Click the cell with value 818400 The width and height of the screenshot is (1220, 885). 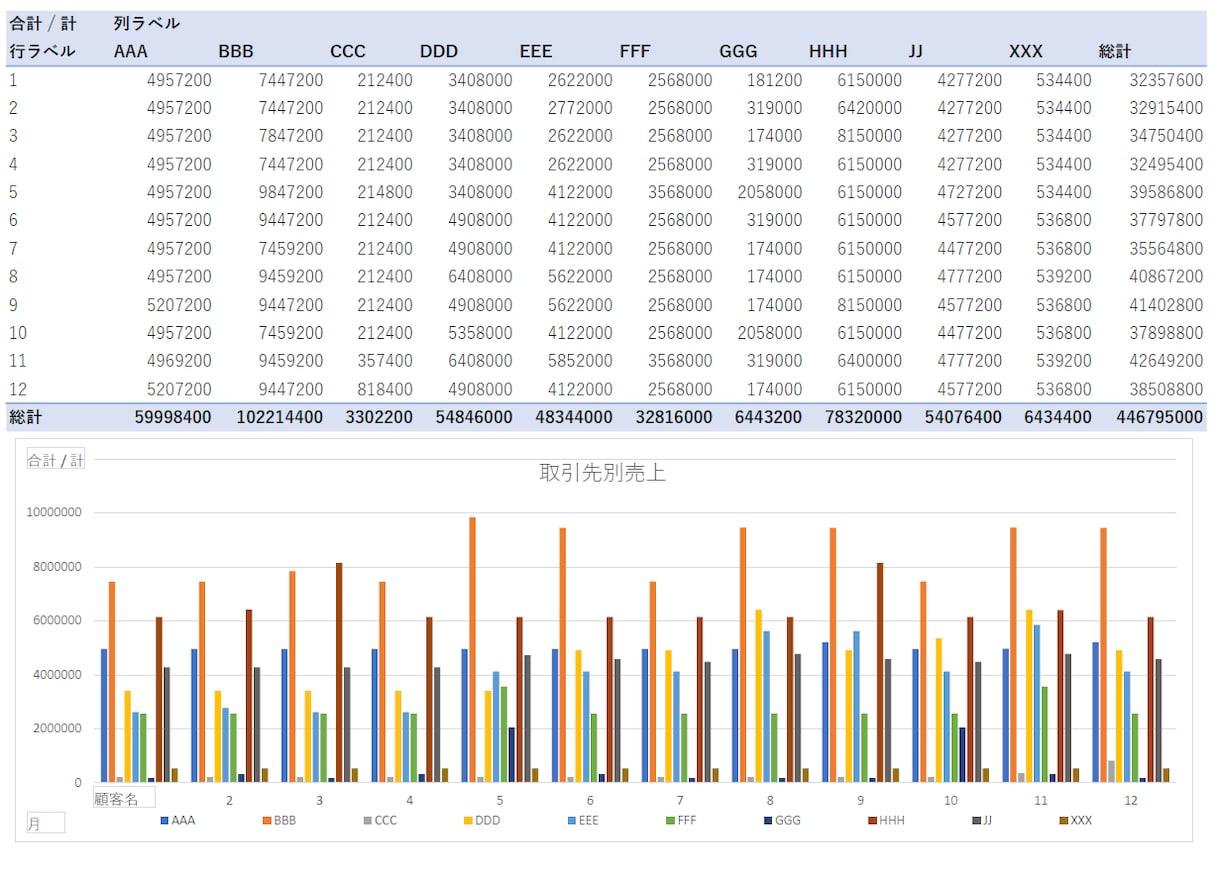coord(385,389)
